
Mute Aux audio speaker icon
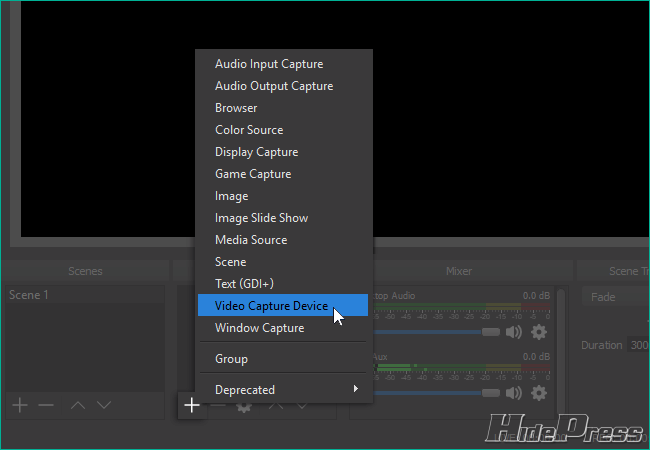pos(514,392)
